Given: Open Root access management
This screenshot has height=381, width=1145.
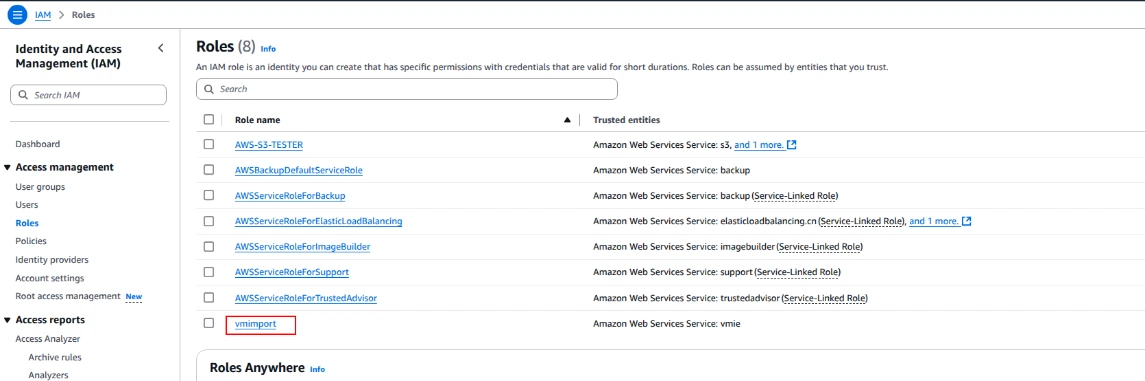Looking at the screenshot, I should 68,296.
